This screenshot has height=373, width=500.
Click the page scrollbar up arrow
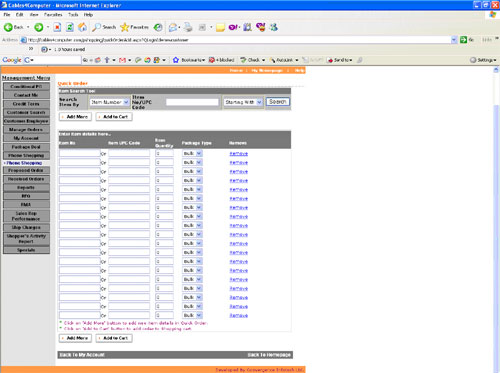pyautogui.click(x=496, y=70)
